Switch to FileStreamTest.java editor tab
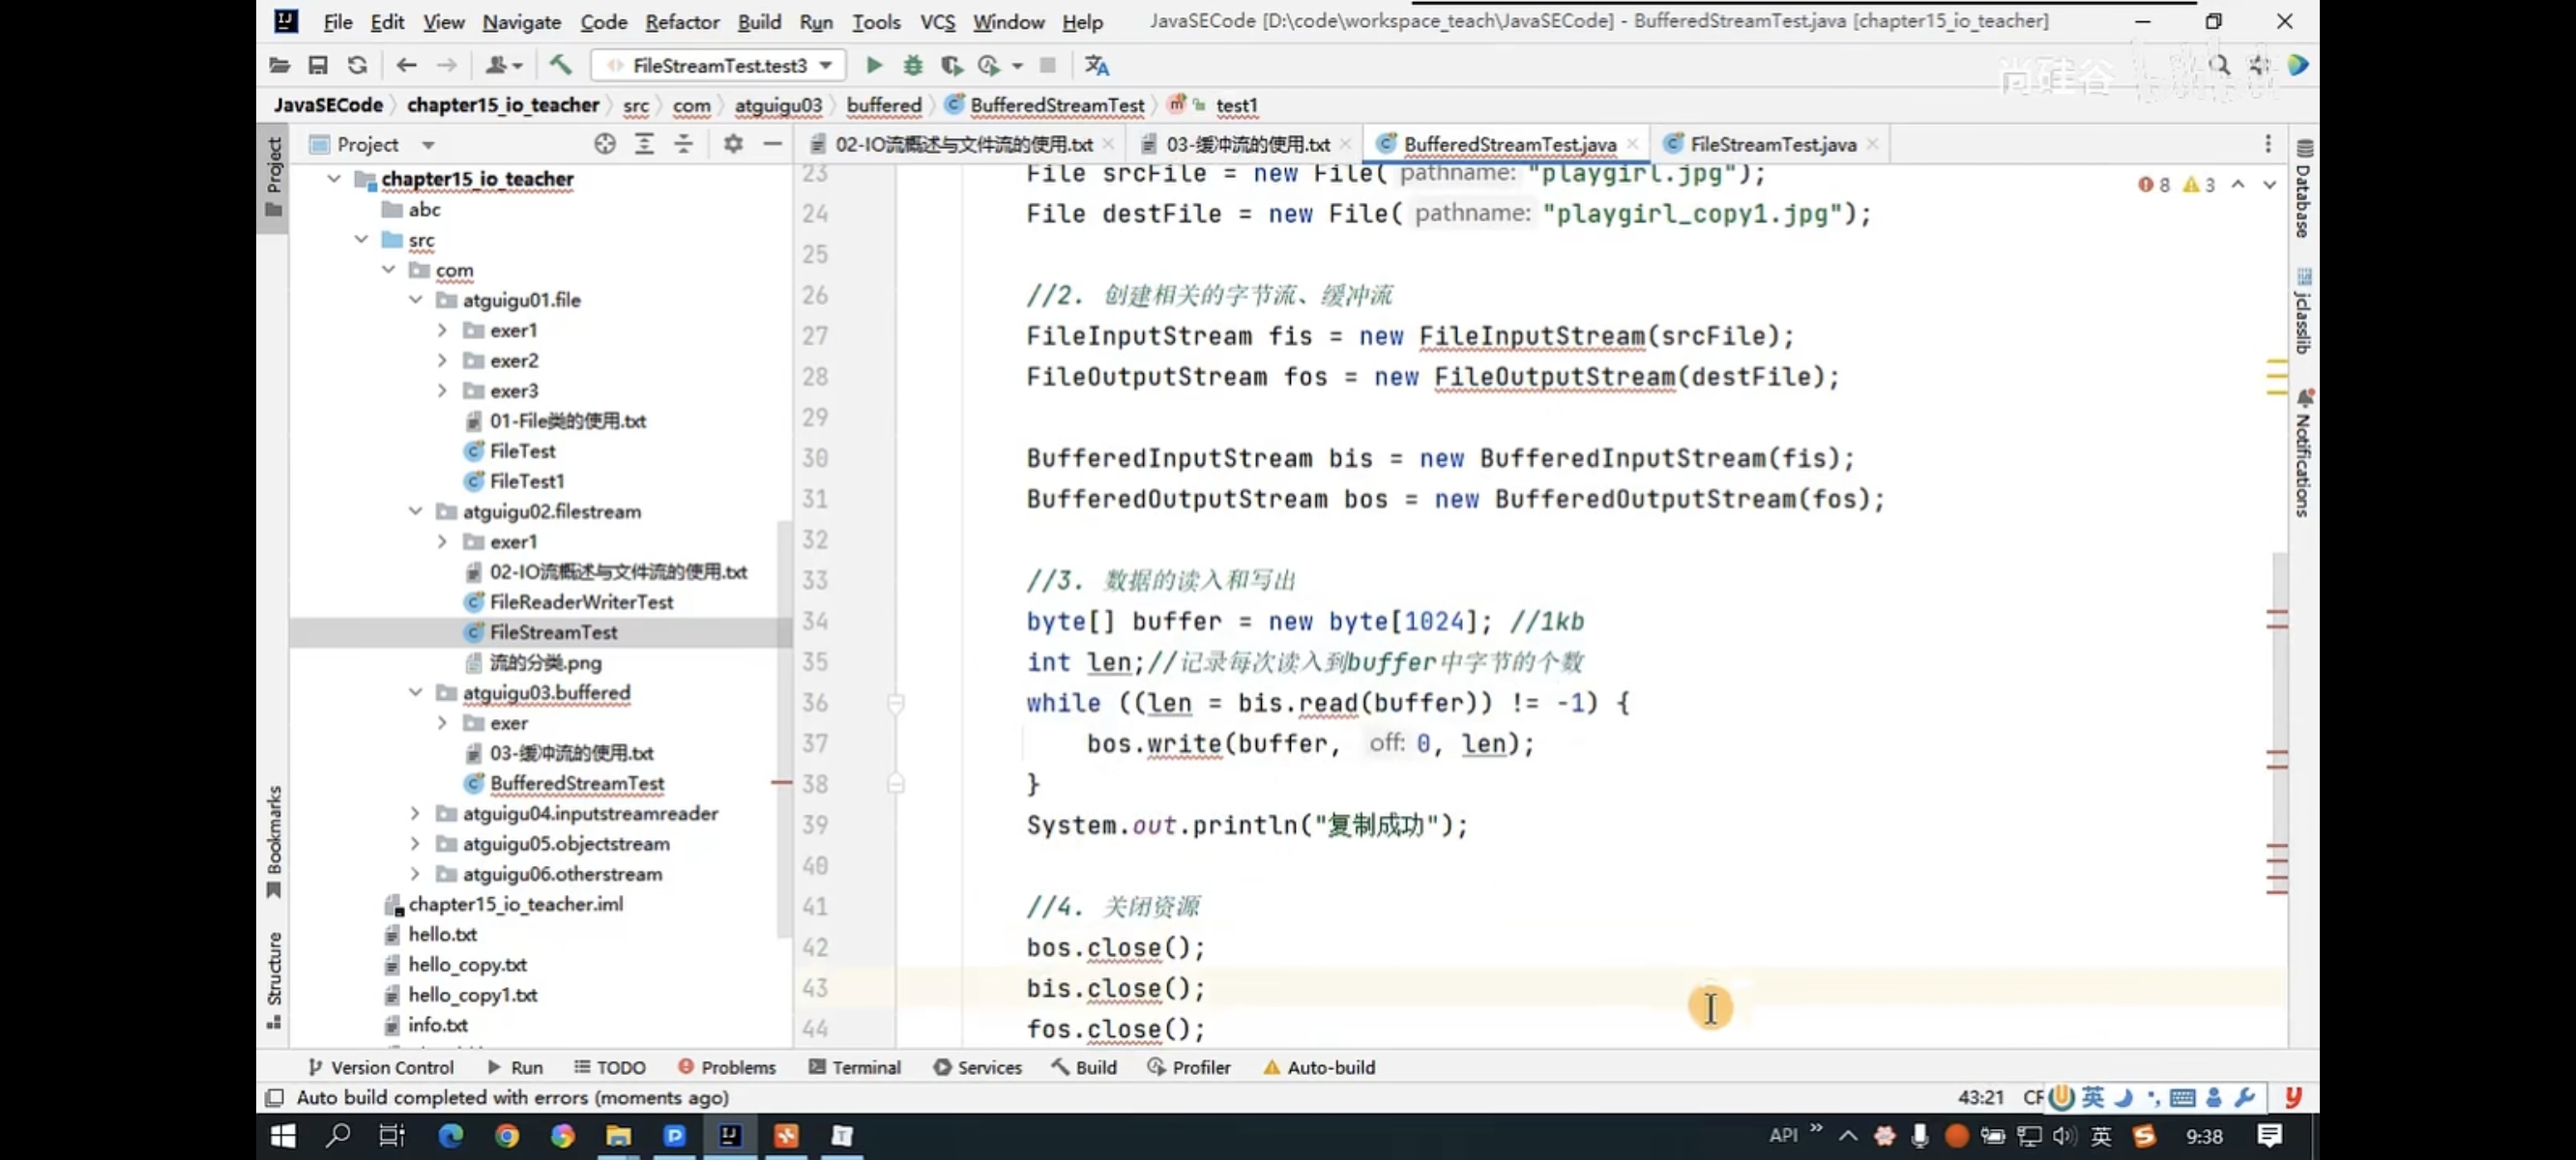 (1771, 144)
